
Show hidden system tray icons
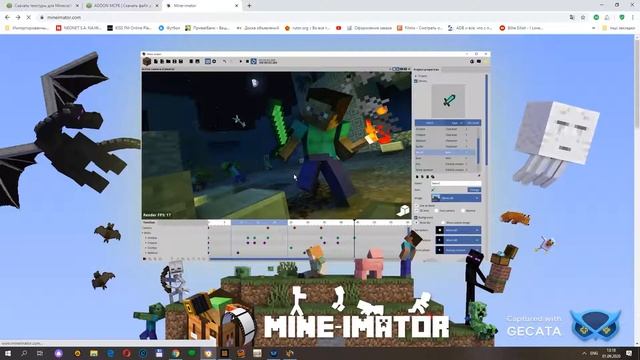coord(584,353)
